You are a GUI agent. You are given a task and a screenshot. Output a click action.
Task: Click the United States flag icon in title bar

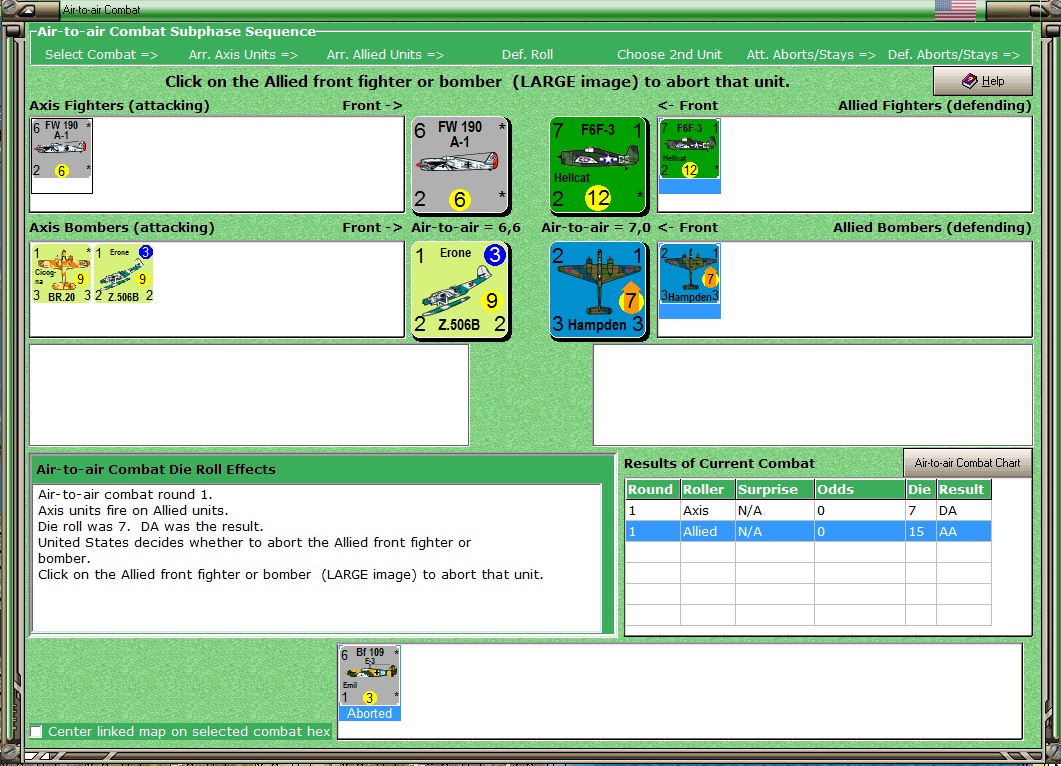pyautogui.click(x=955, y=10)
